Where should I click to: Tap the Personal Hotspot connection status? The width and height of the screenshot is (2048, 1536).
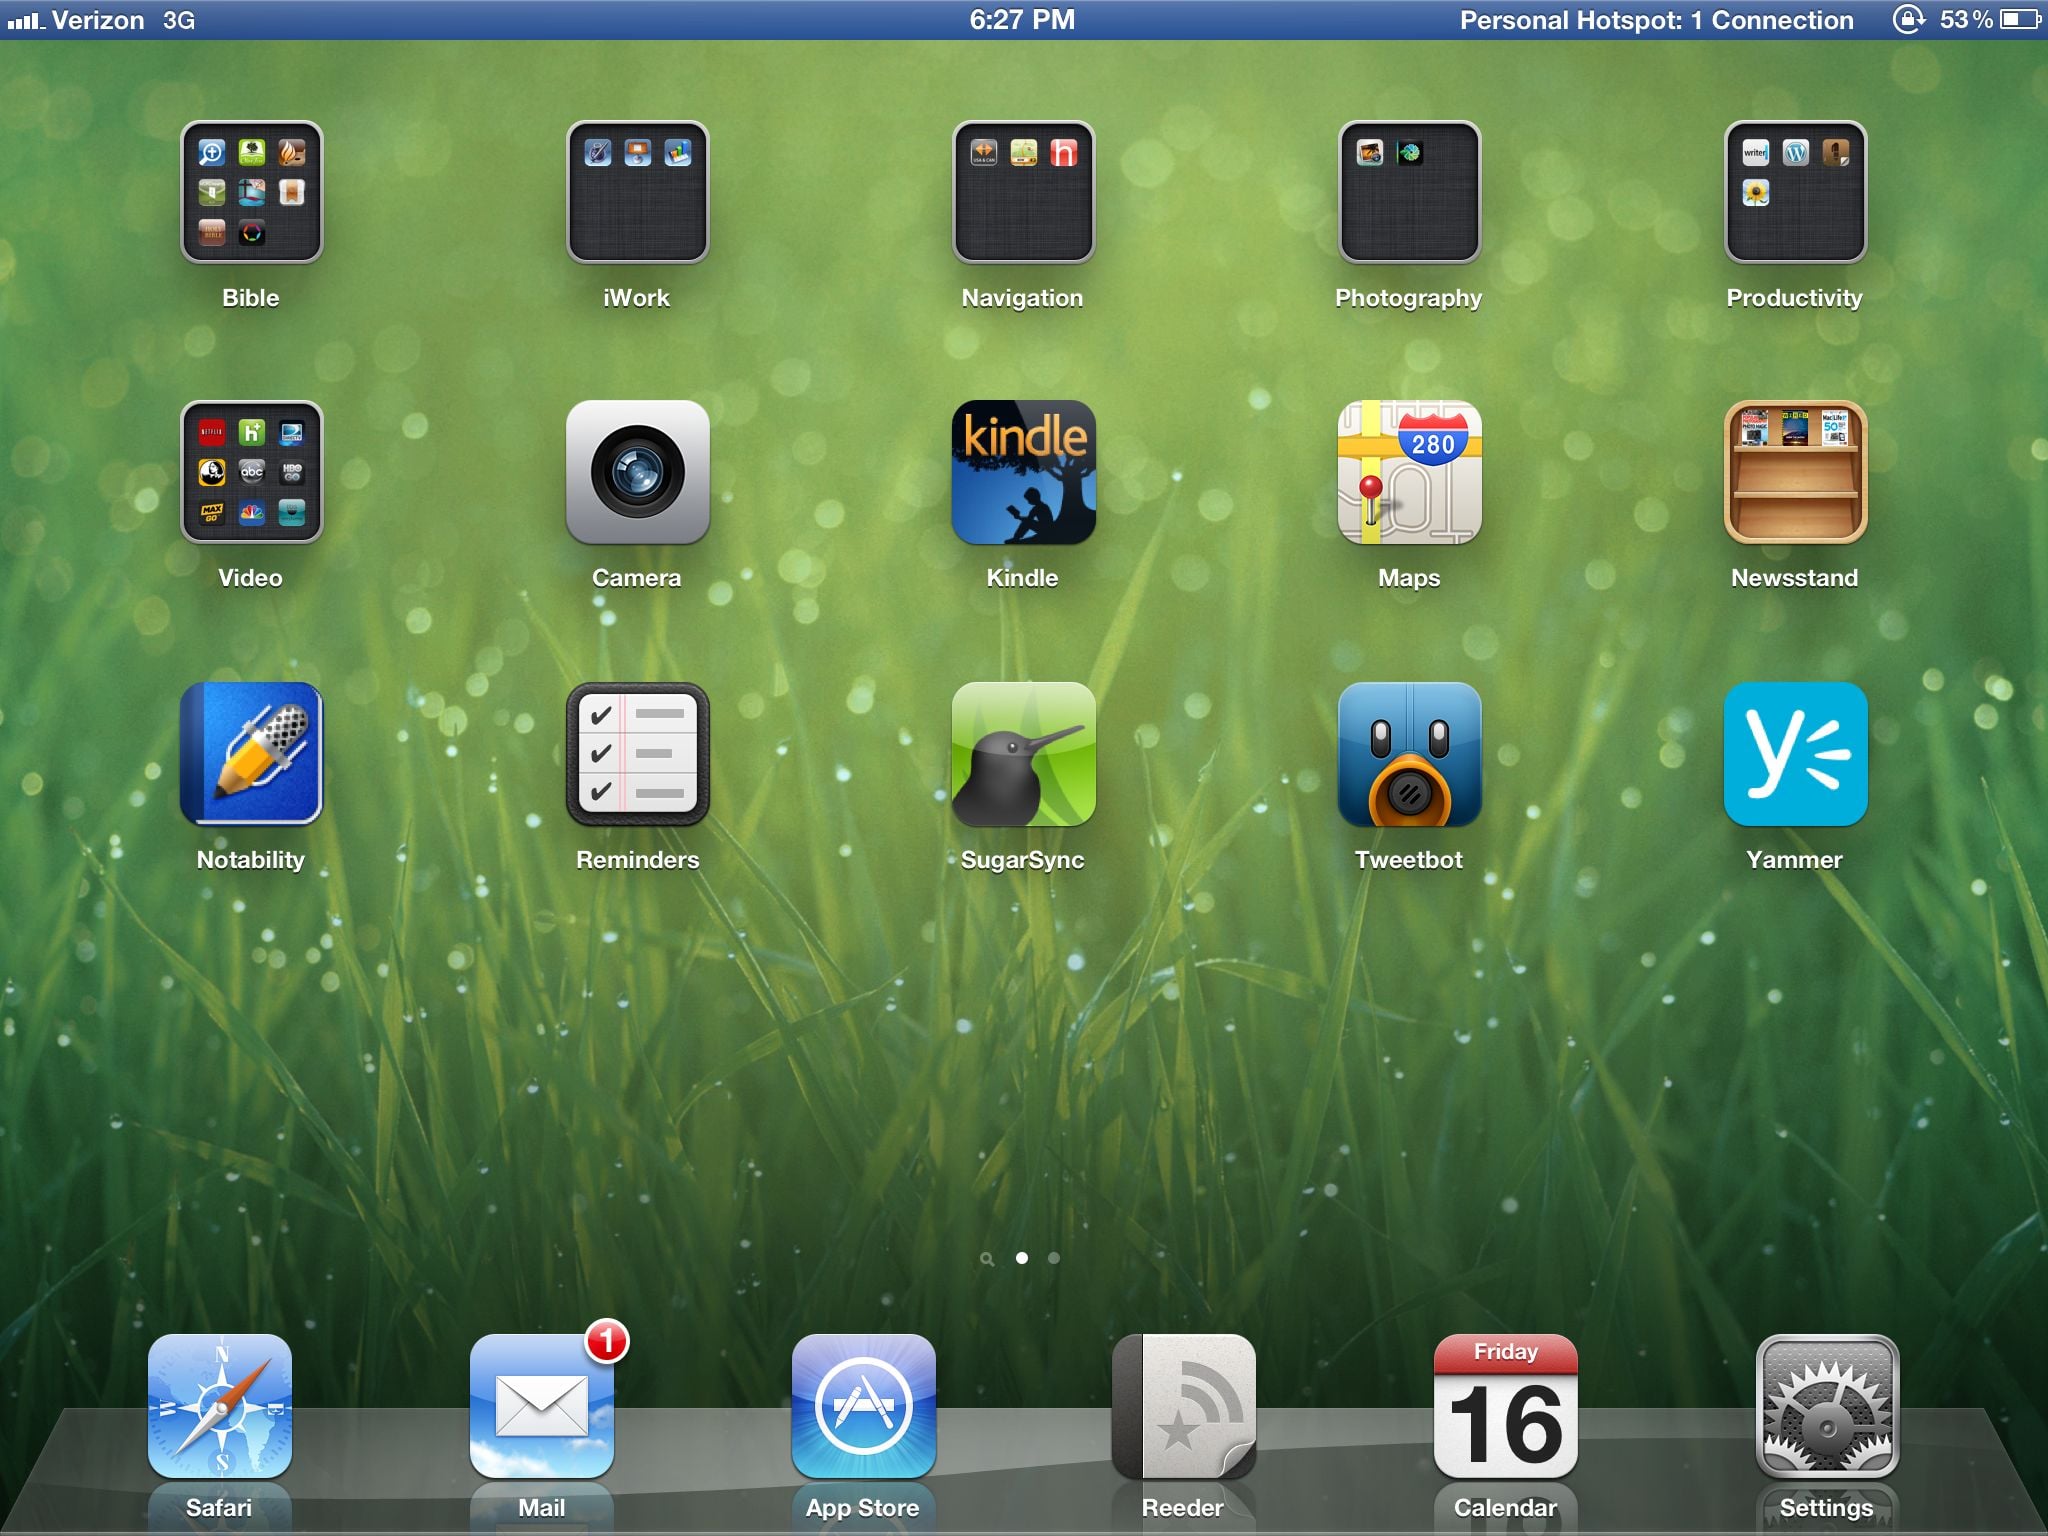coord(1656,20)
